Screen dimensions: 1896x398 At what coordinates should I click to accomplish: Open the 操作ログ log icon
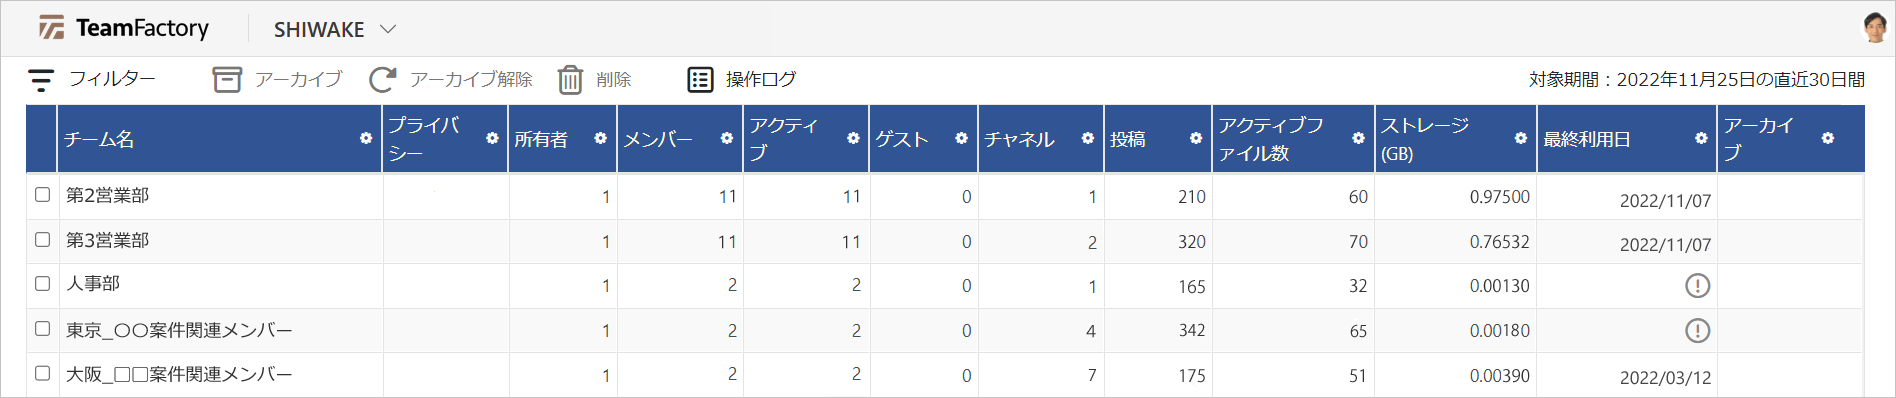[x=700, y=80]
